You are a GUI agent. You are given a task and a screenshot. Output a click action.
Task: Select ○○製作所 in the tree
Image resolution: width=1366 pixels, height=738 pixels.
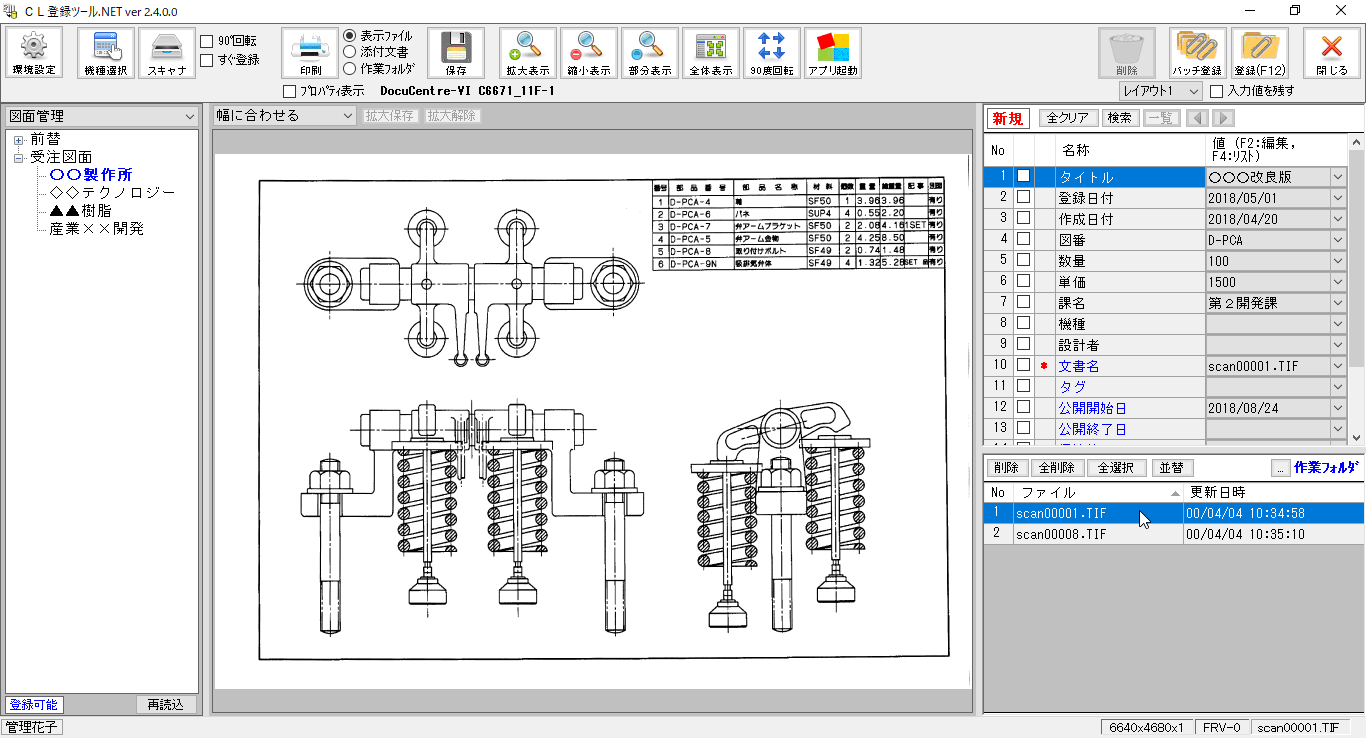[x=91, y=175]
